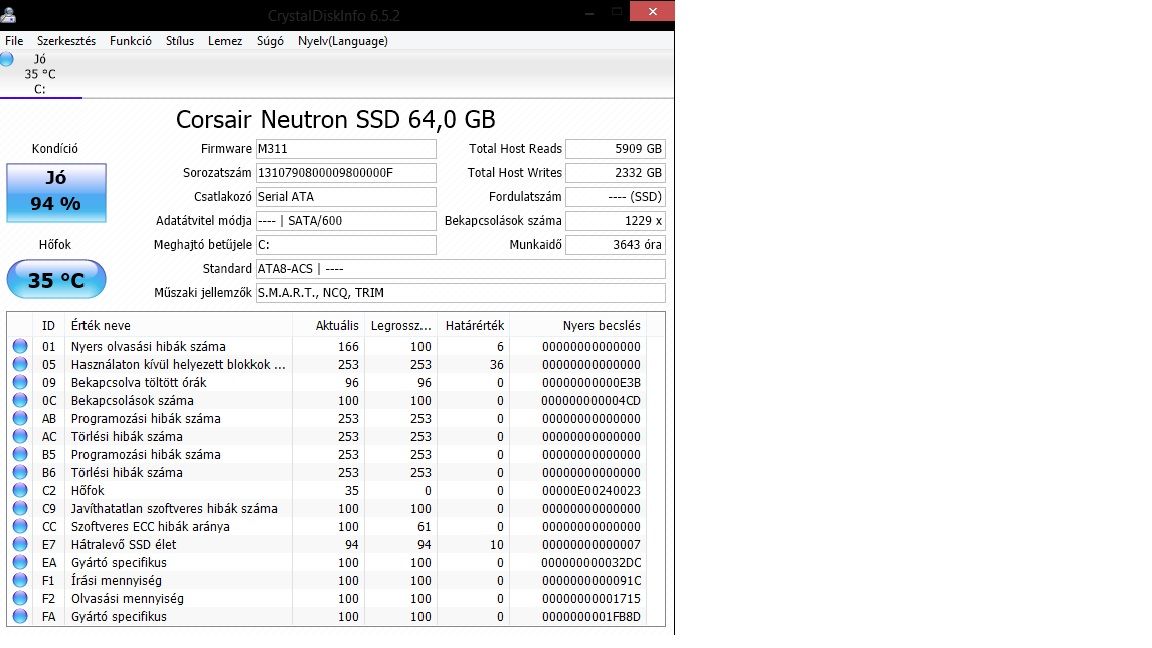Select the 'Nyers olvasási hibák száma' row text
The image size is (1152, 648).
(148, 347)
